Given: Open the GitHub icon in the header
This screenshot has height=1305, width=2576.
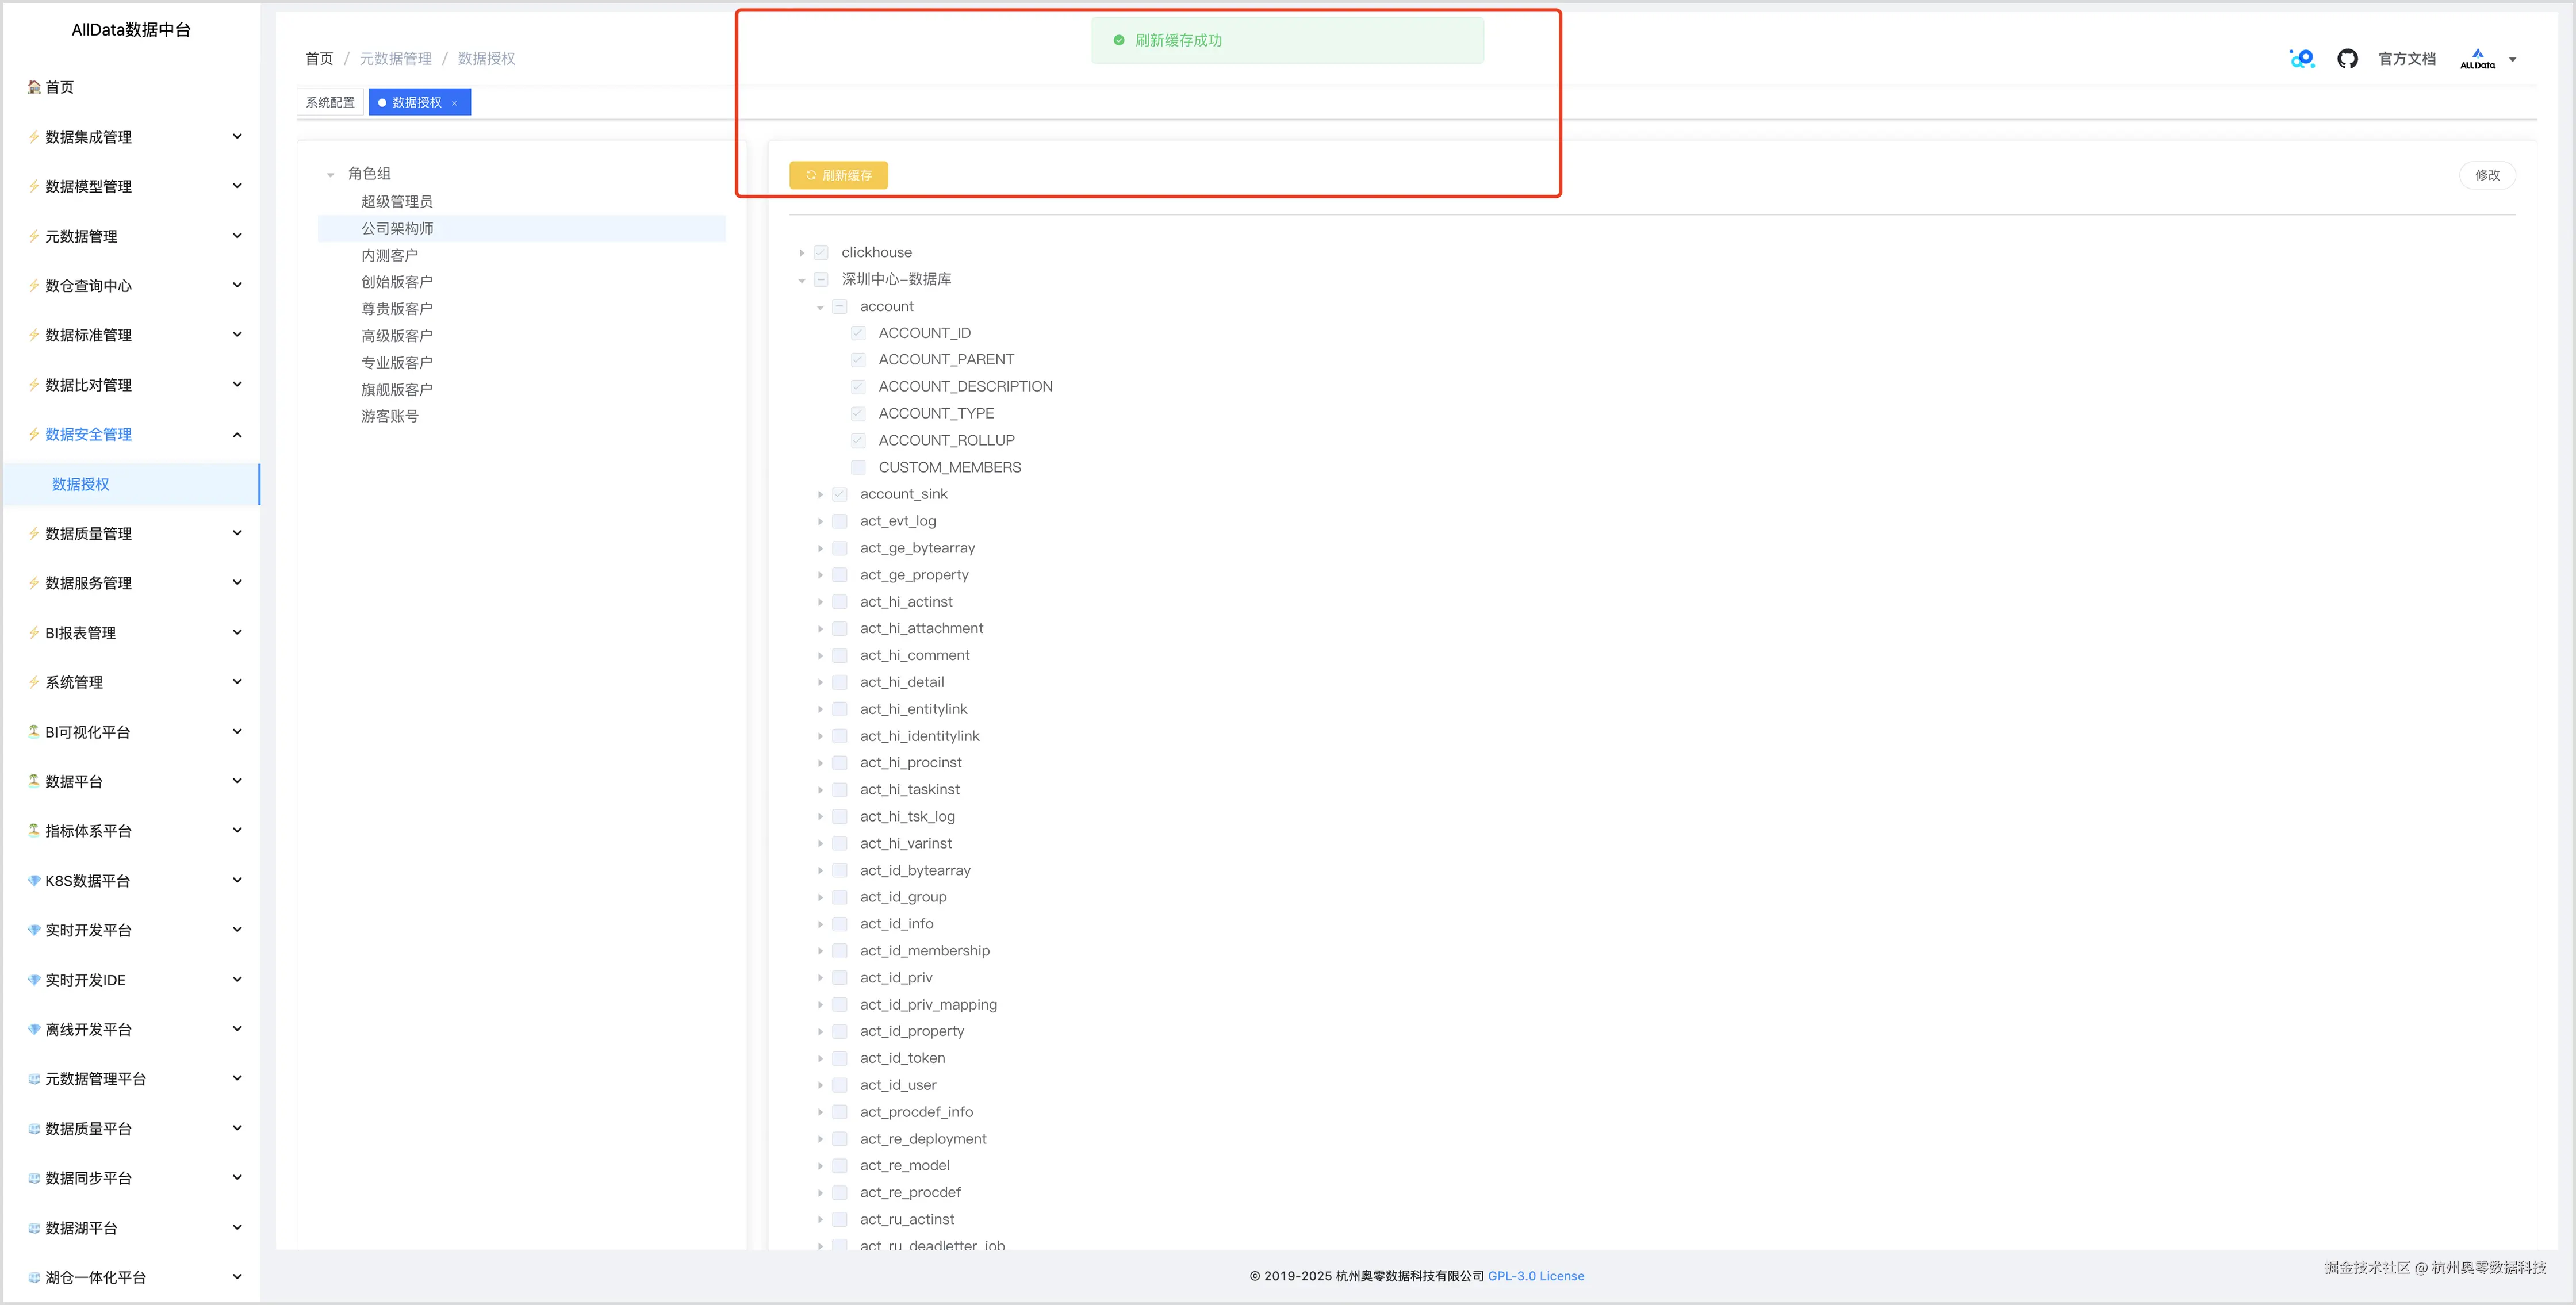Looking at the screenshot, I should [2347, 59].
